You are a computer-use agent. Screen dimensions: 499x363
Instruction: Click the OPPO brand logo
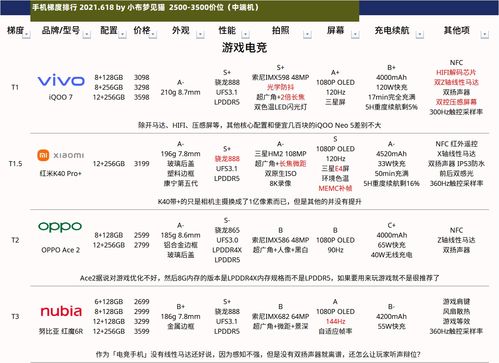coord(60,227)
